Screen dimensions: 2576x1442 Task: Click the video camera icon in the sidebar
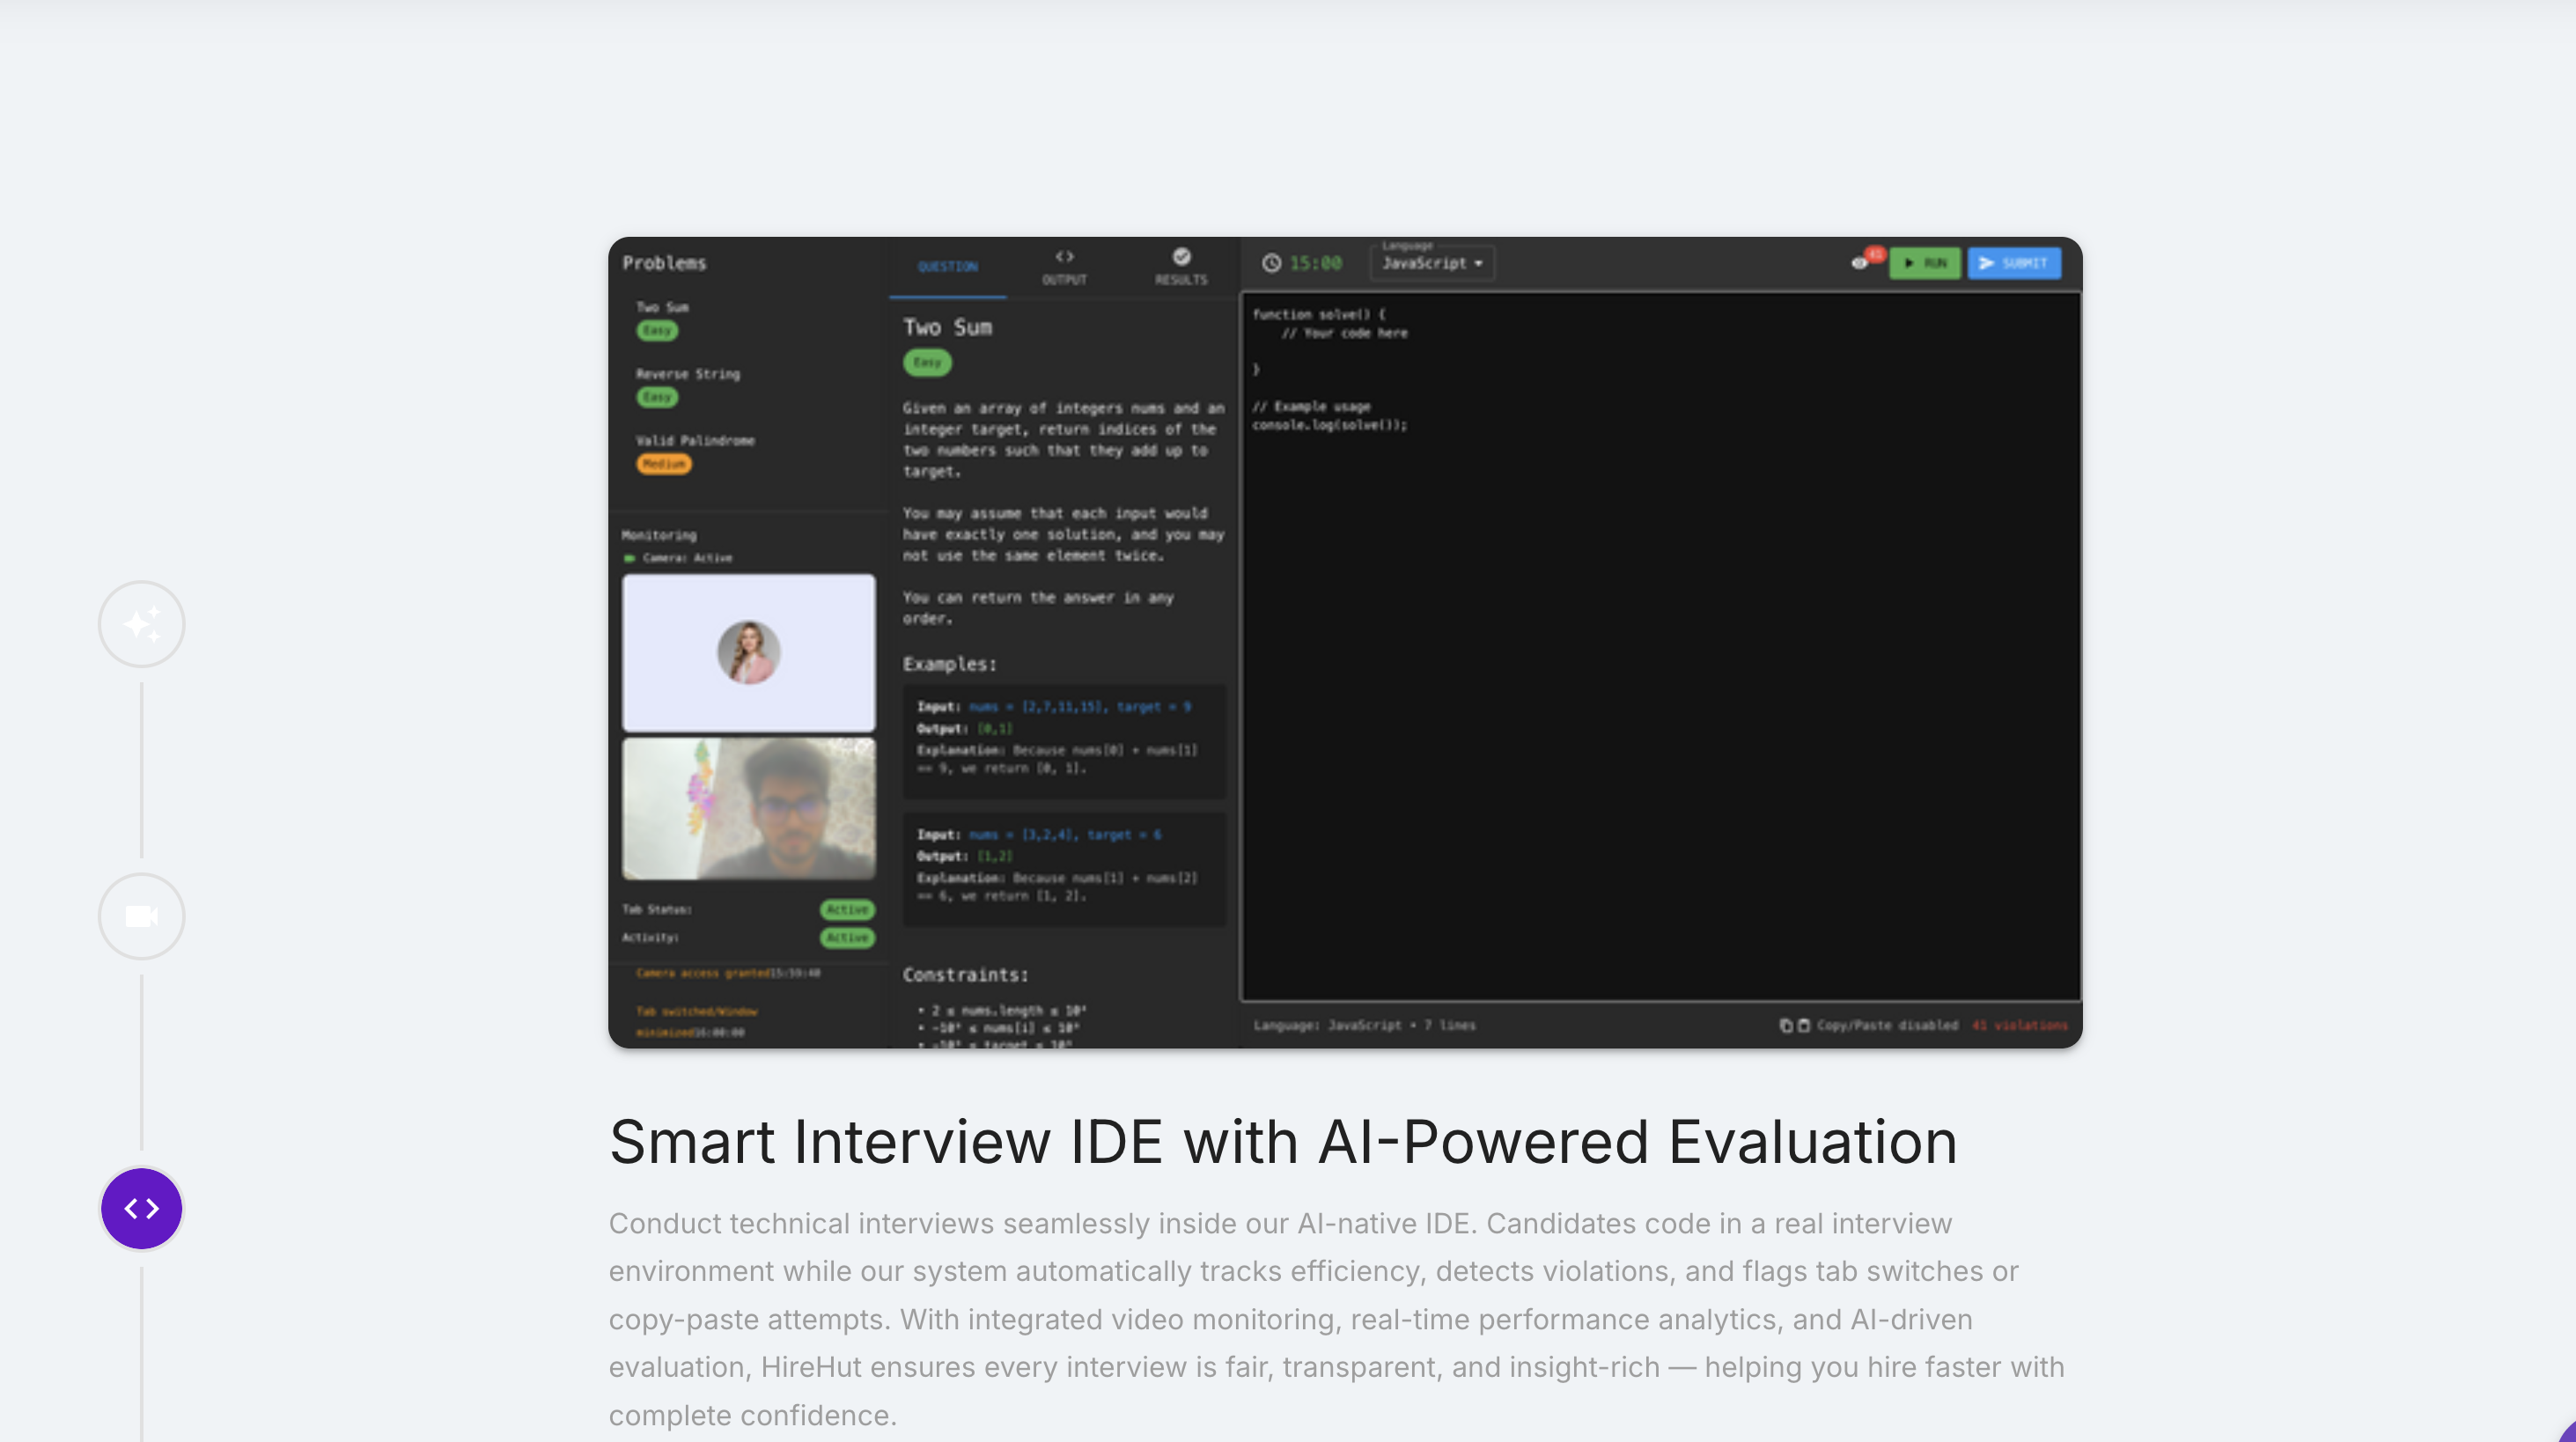tap(141, 915)
